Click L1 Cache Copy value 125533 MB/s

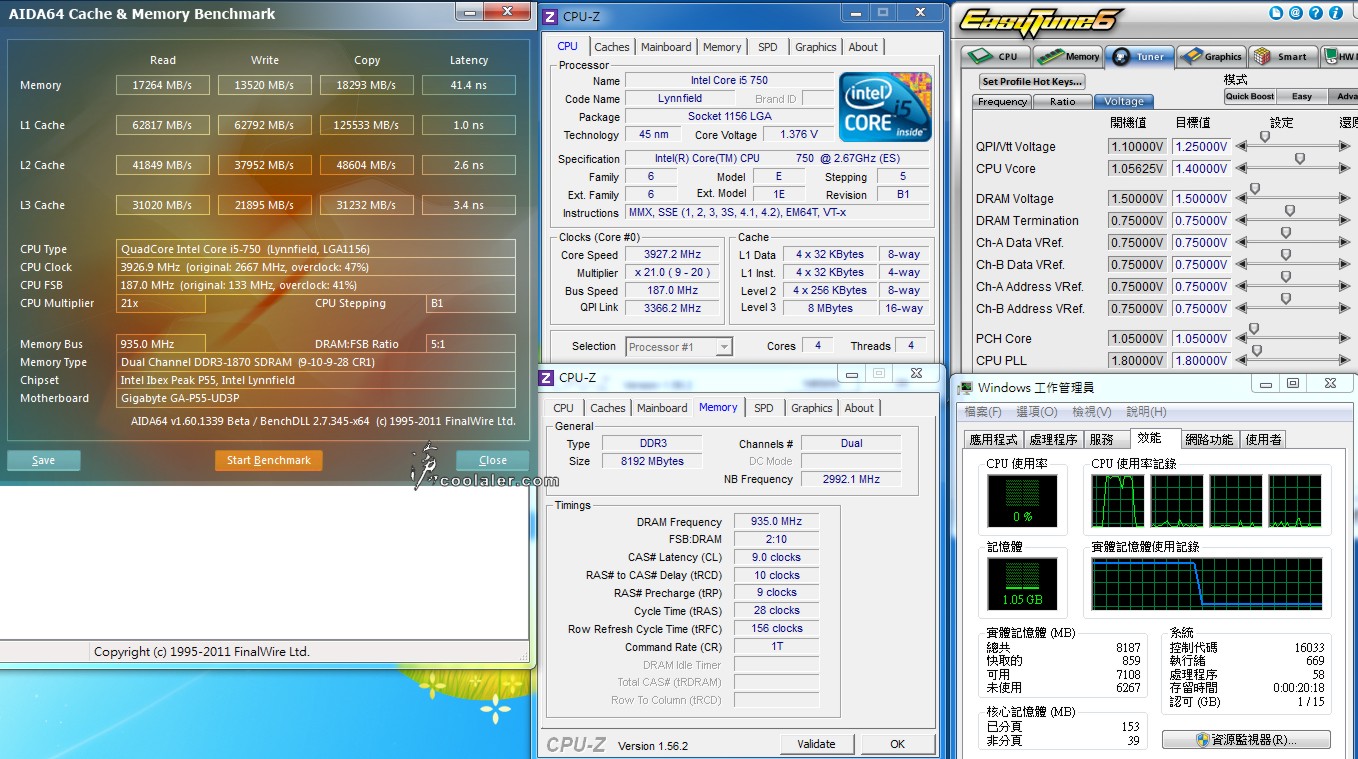tap(366, 125)
